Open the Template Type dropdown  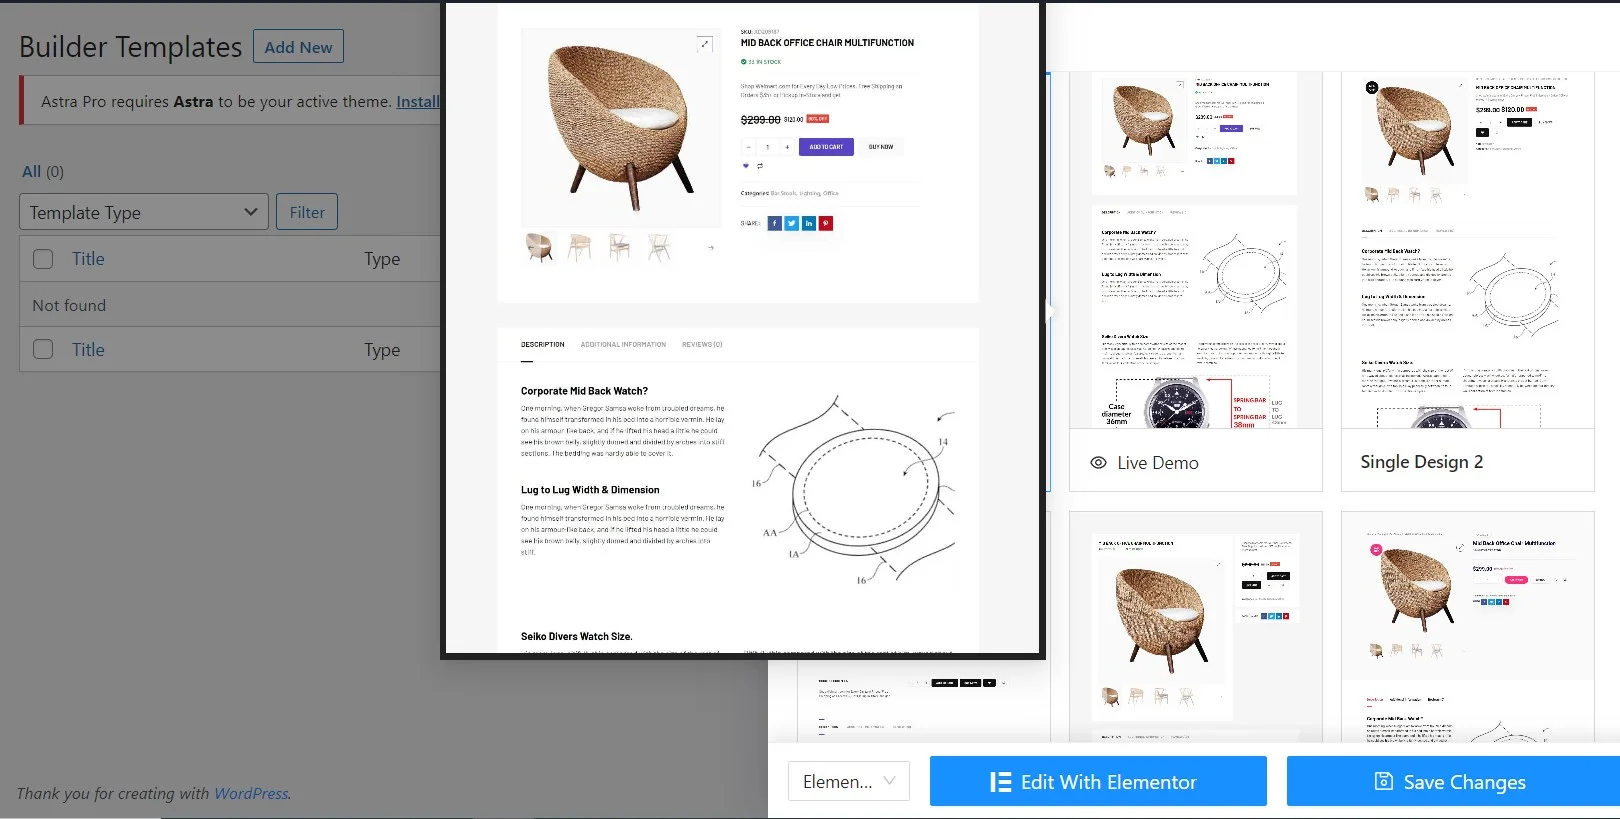click(x=144, y=212)
